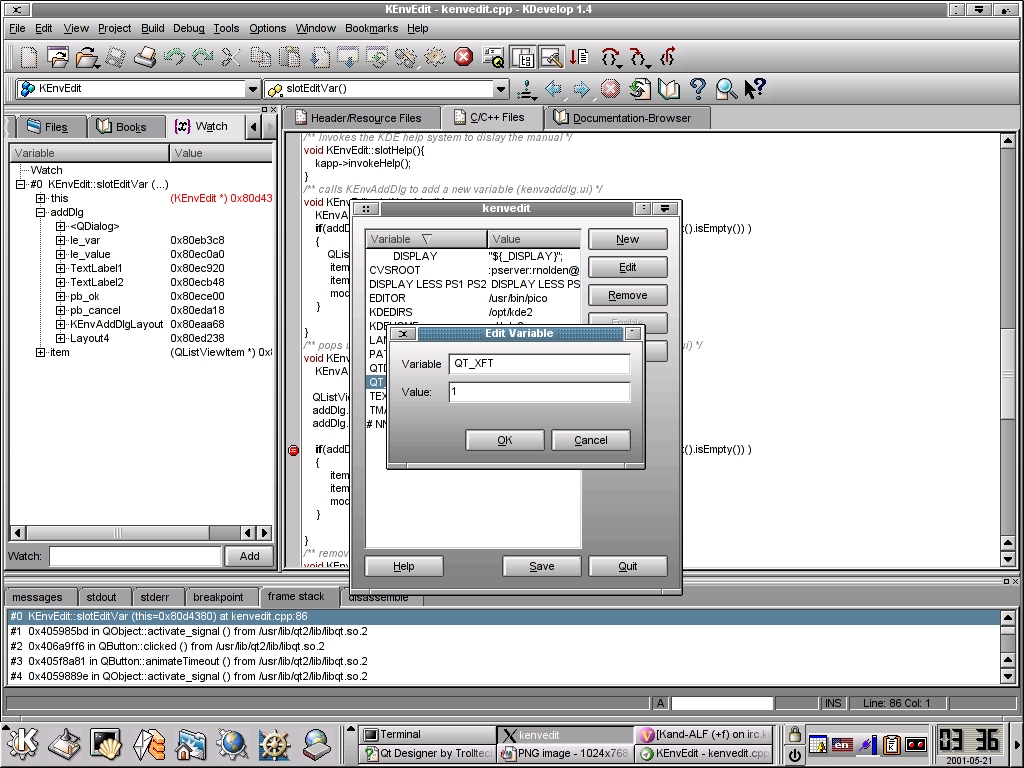This screenshot has height=768, width=1024.
Task: Click Remove in the kenvedit window
Action: [x=627, y=295]
